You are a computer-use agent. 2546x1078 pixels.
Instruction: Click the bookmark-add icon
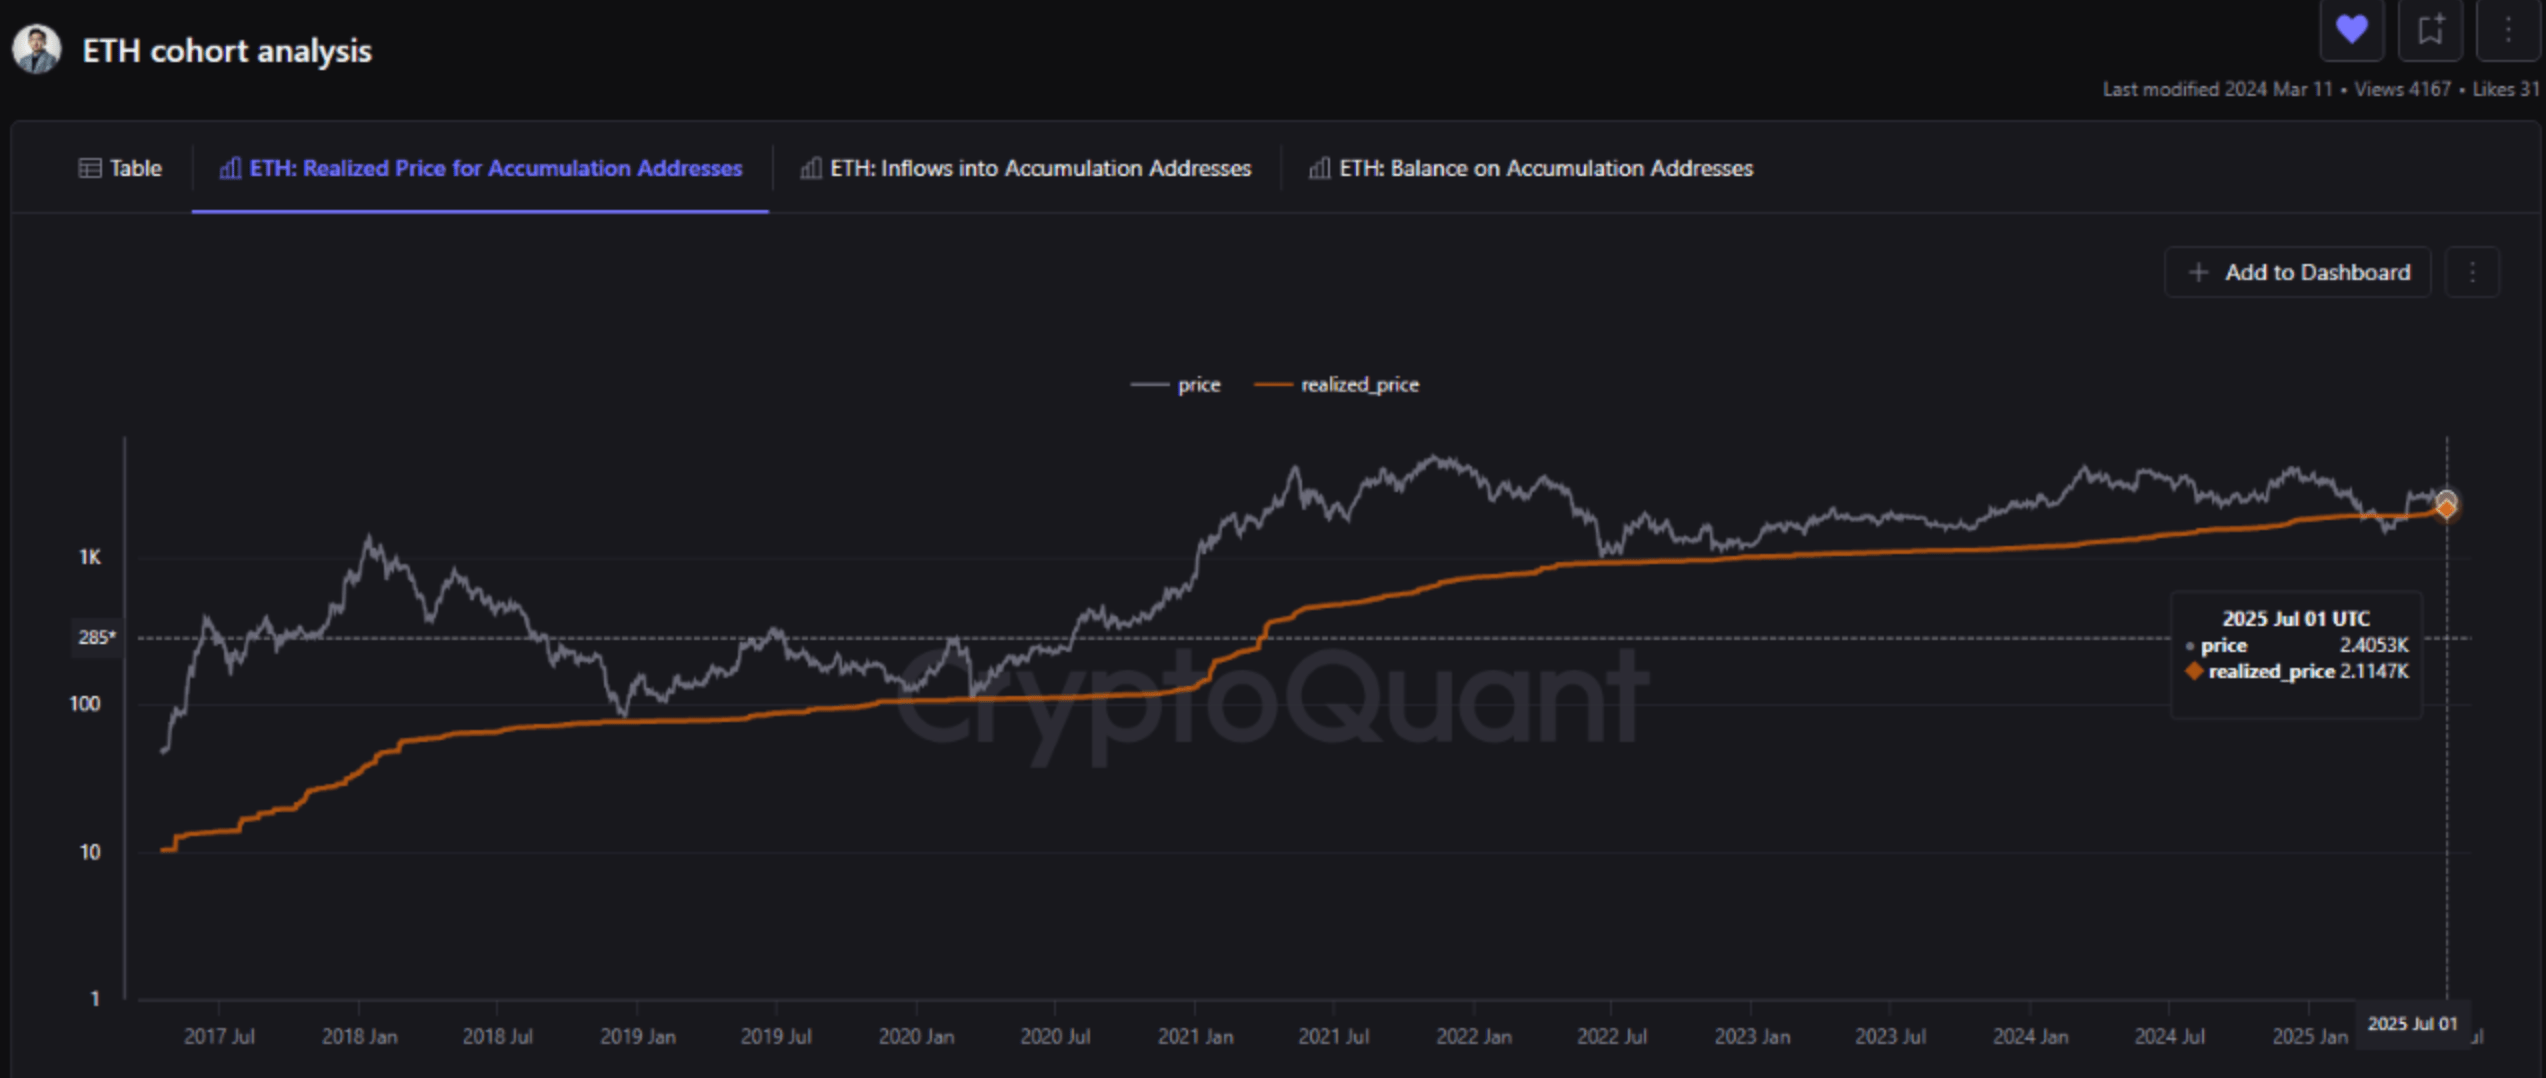[x=2429, y=30]
